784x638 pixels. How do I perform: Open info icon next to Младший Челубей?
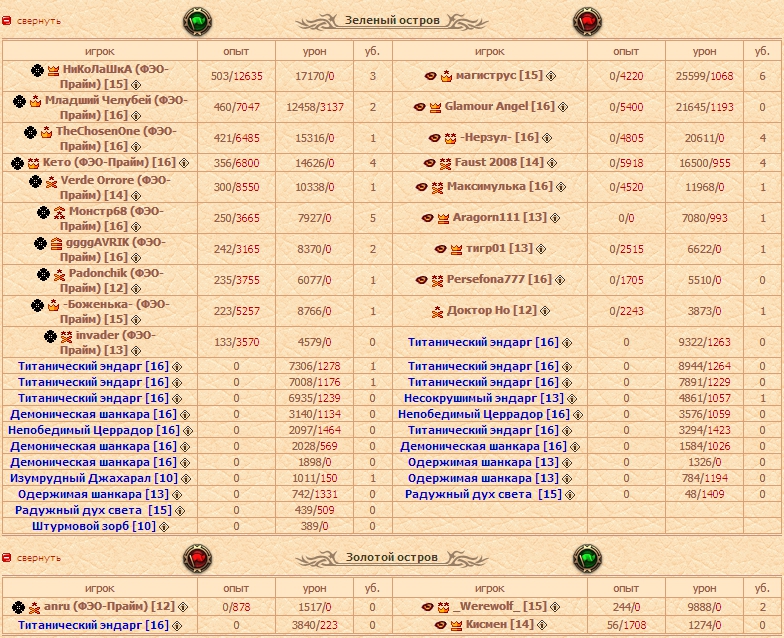pos(136,116)
